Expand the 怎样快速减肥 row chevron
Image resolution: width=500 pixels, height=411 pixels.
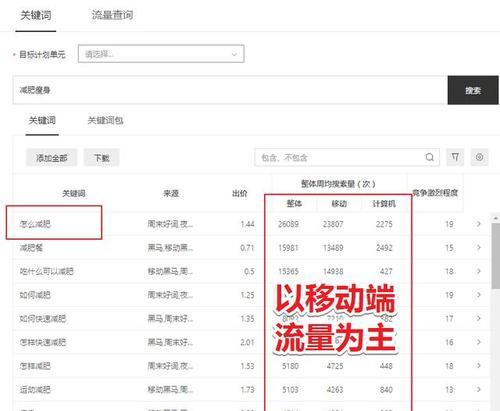pyautogui.click(x=479, y=342)
